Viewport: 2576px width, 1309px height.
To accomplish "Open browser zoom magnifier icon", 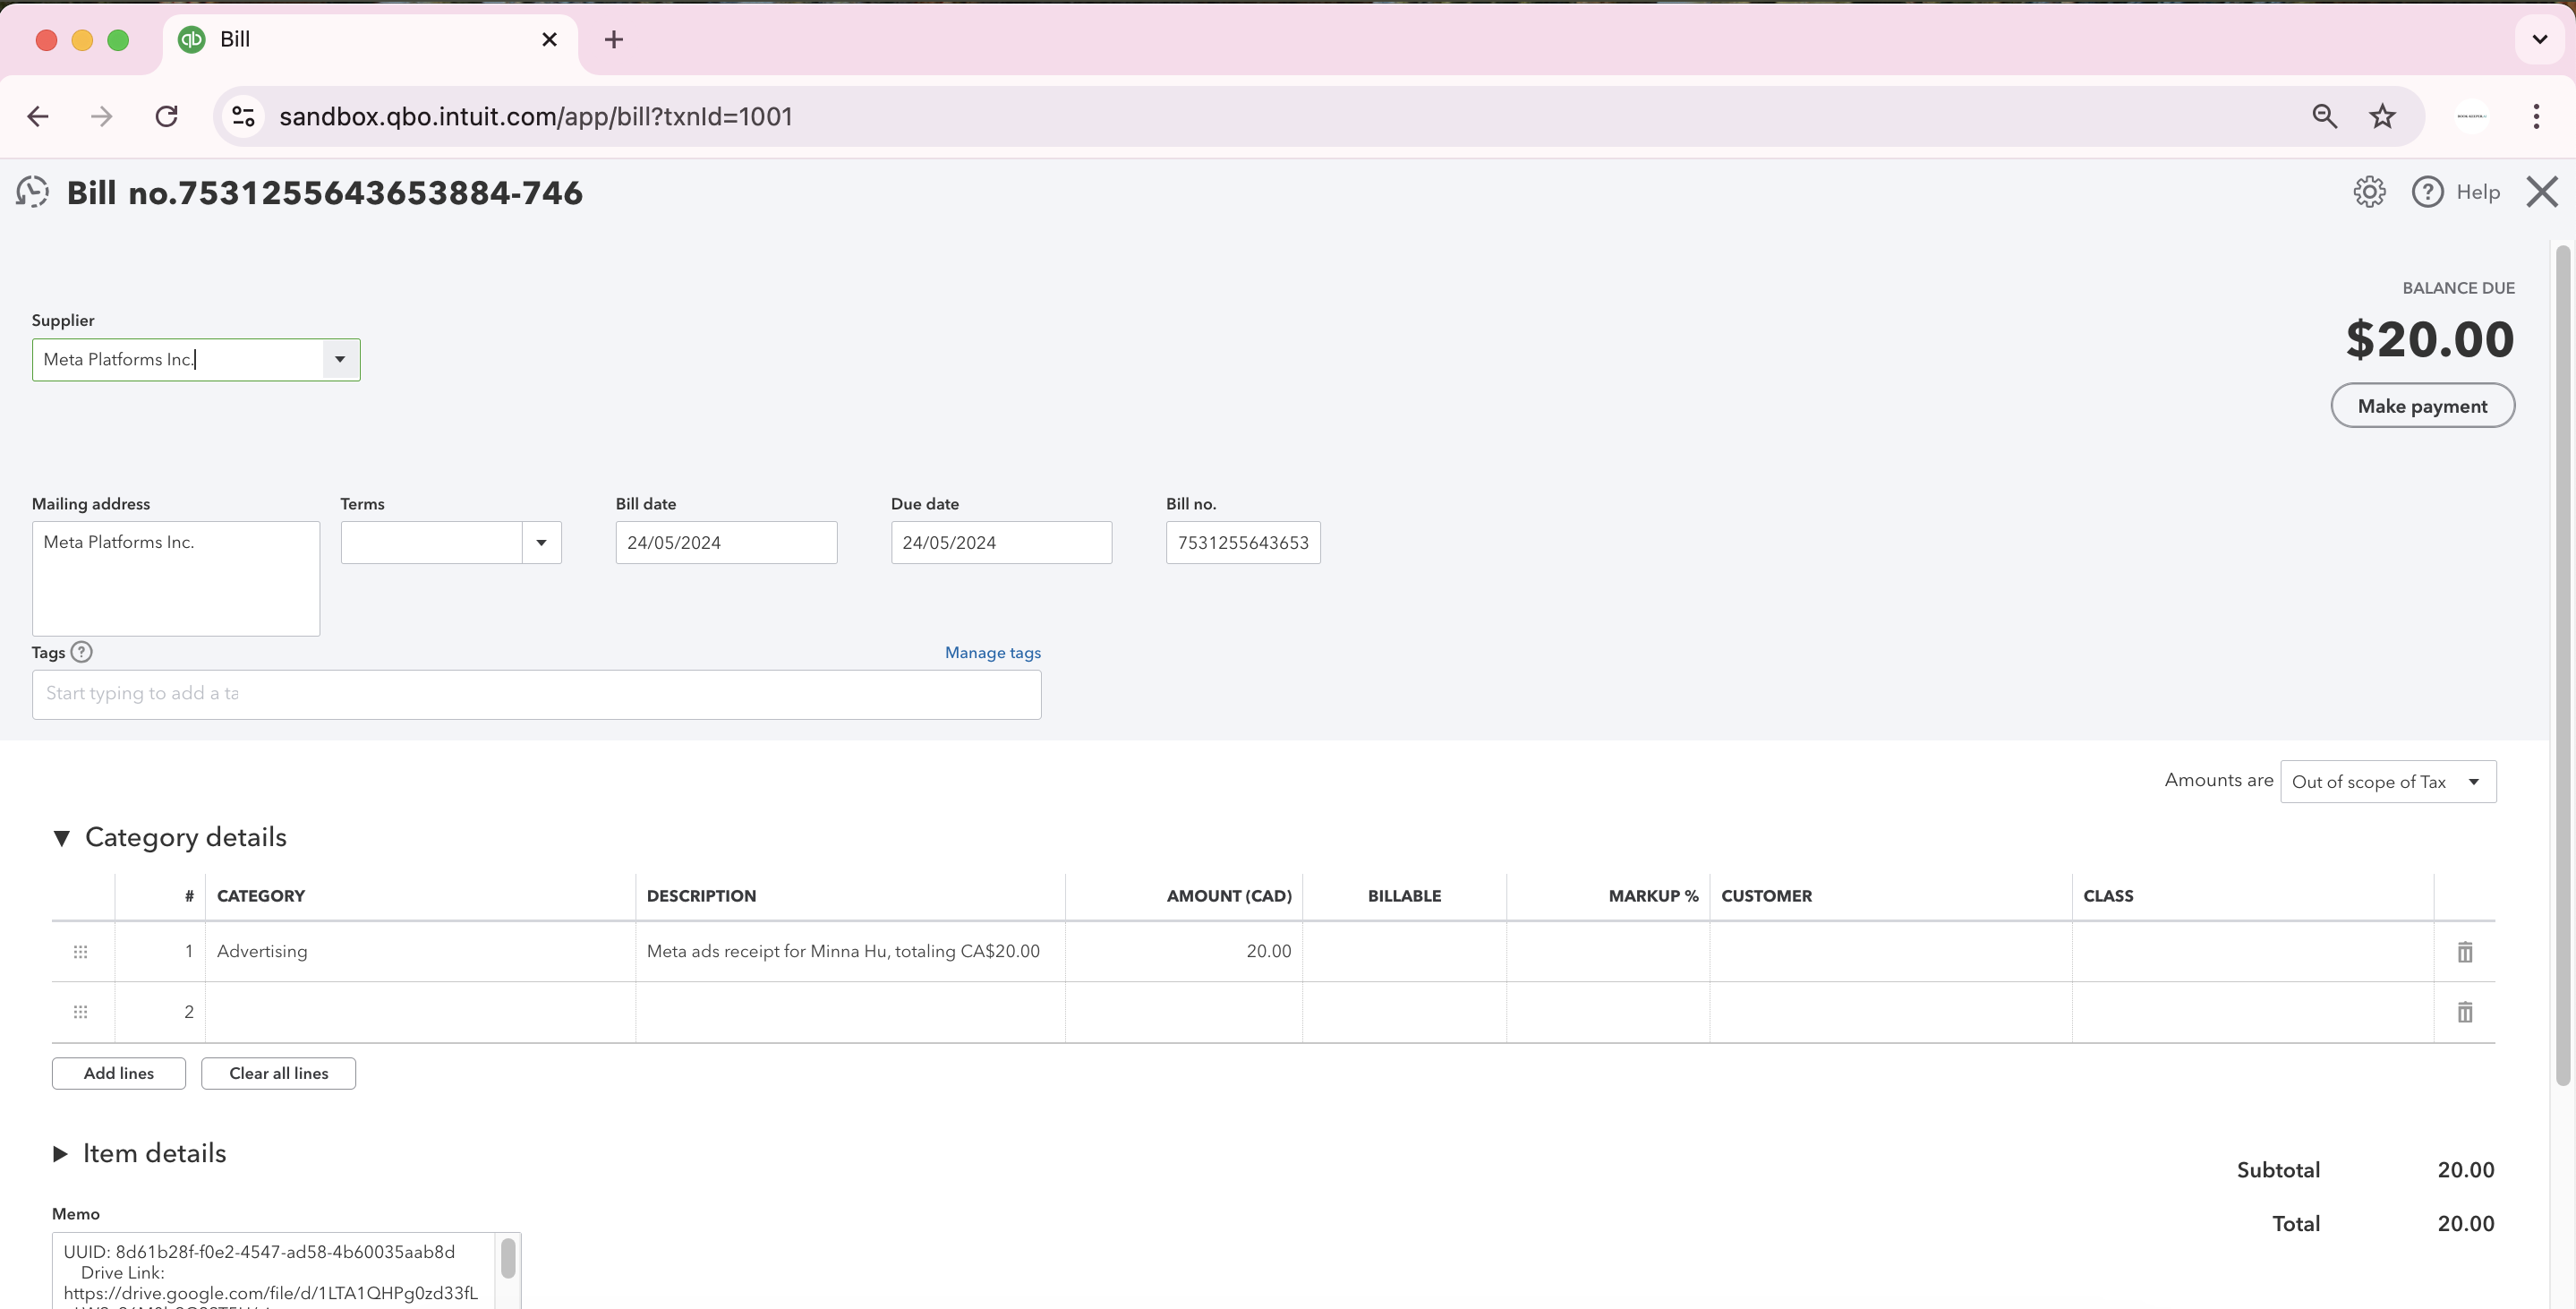I will 2324,117.
